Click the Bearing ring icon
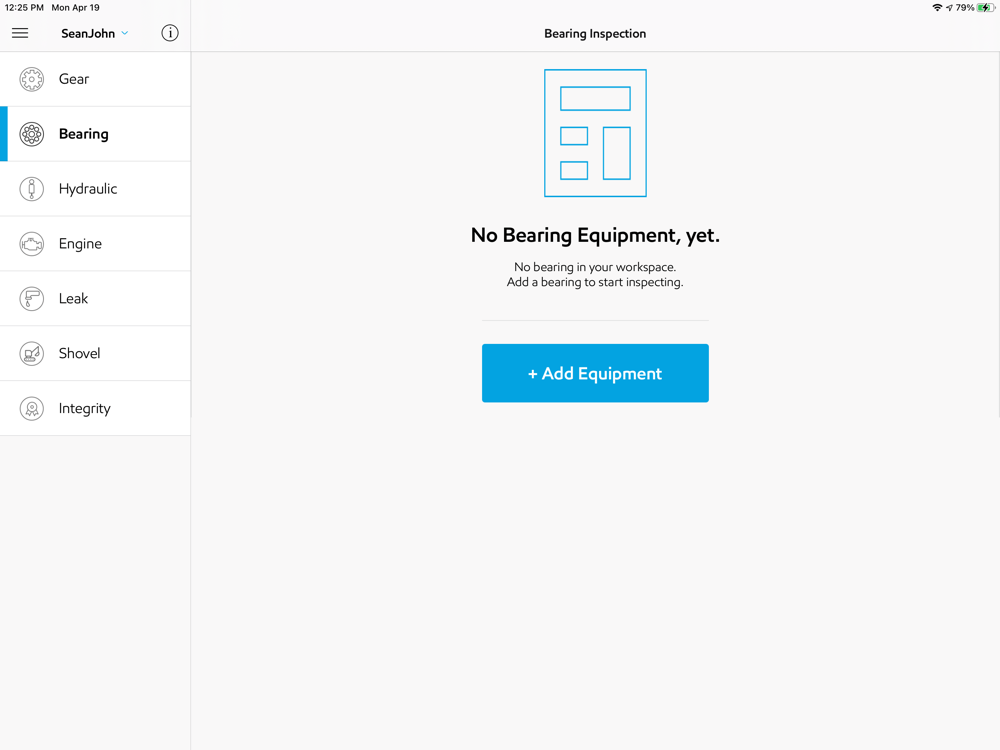Screen dimensions: 1000x750 click(31, 134)
